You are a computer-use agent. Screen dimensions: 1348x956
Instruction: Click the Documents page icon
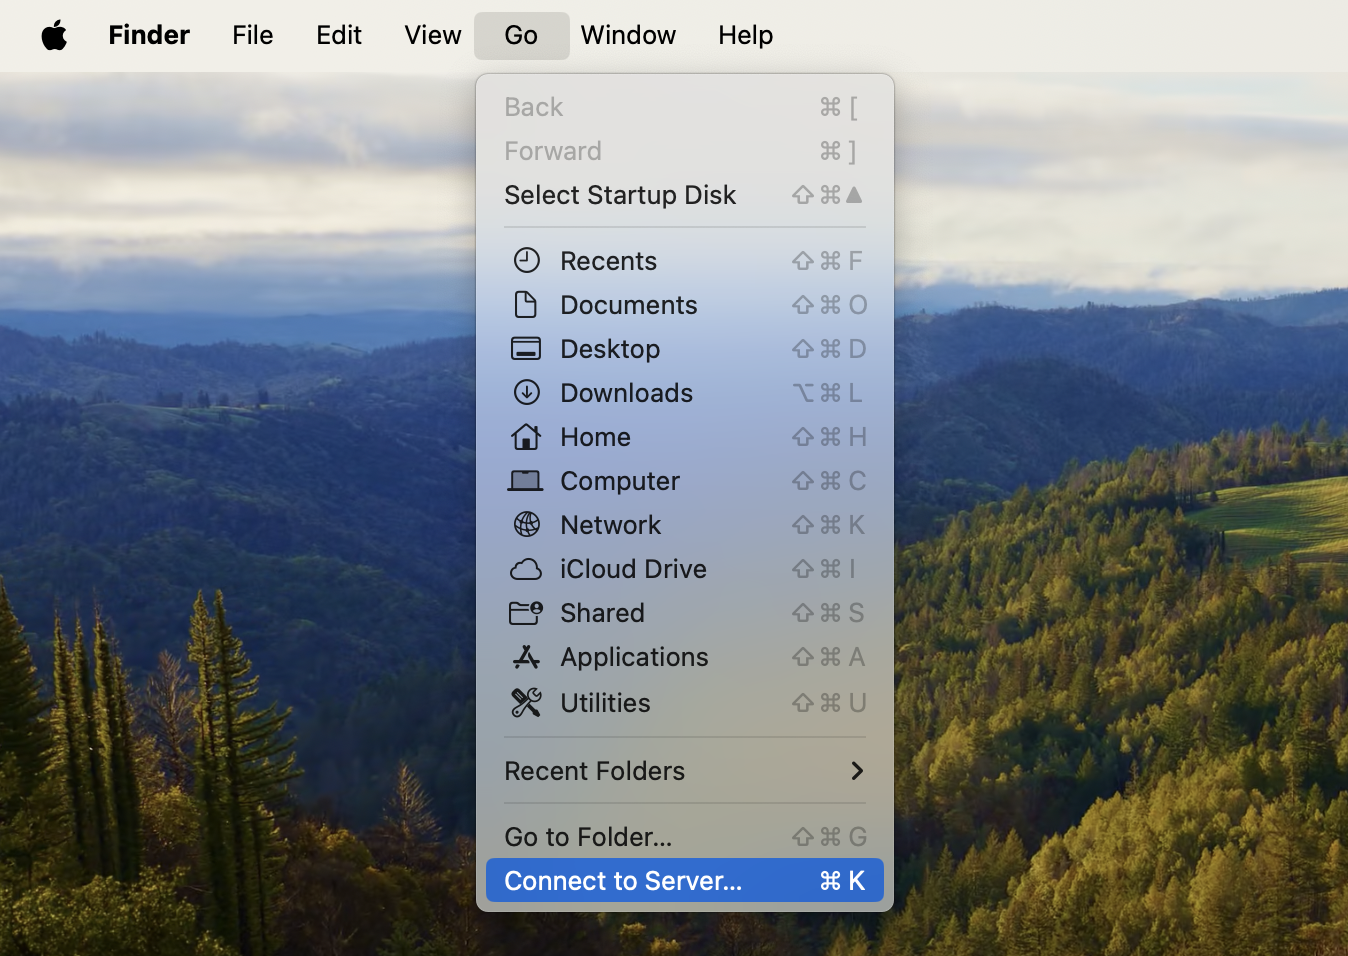(x=526, y=304)
